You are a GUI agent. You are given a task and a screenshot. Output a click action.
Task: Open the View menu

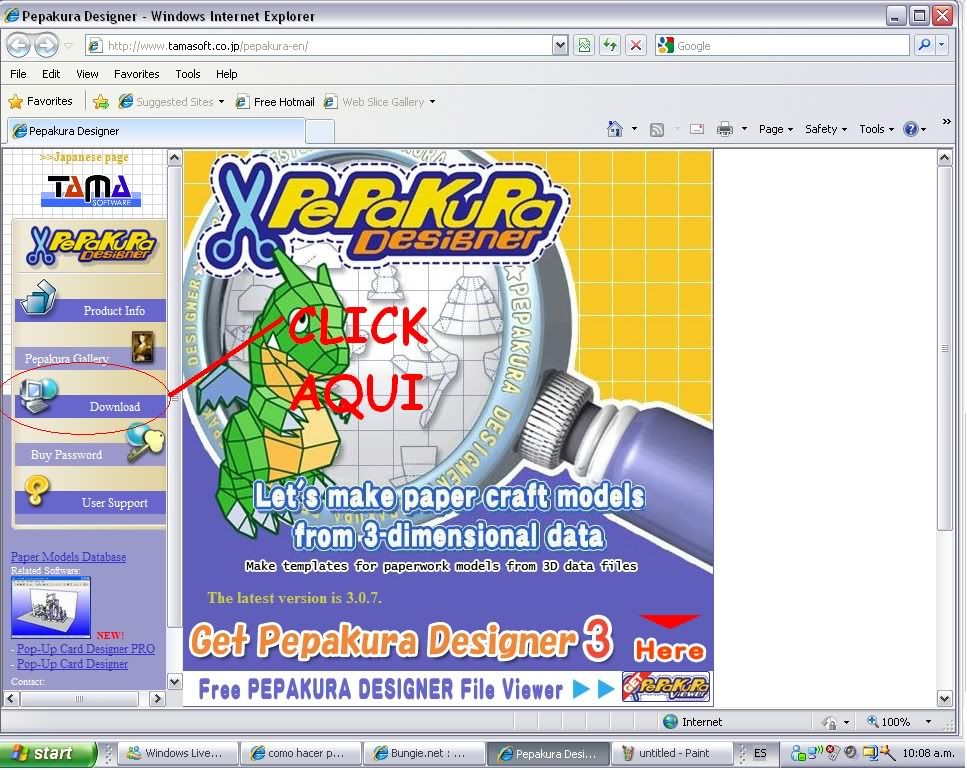pos(87,74)
